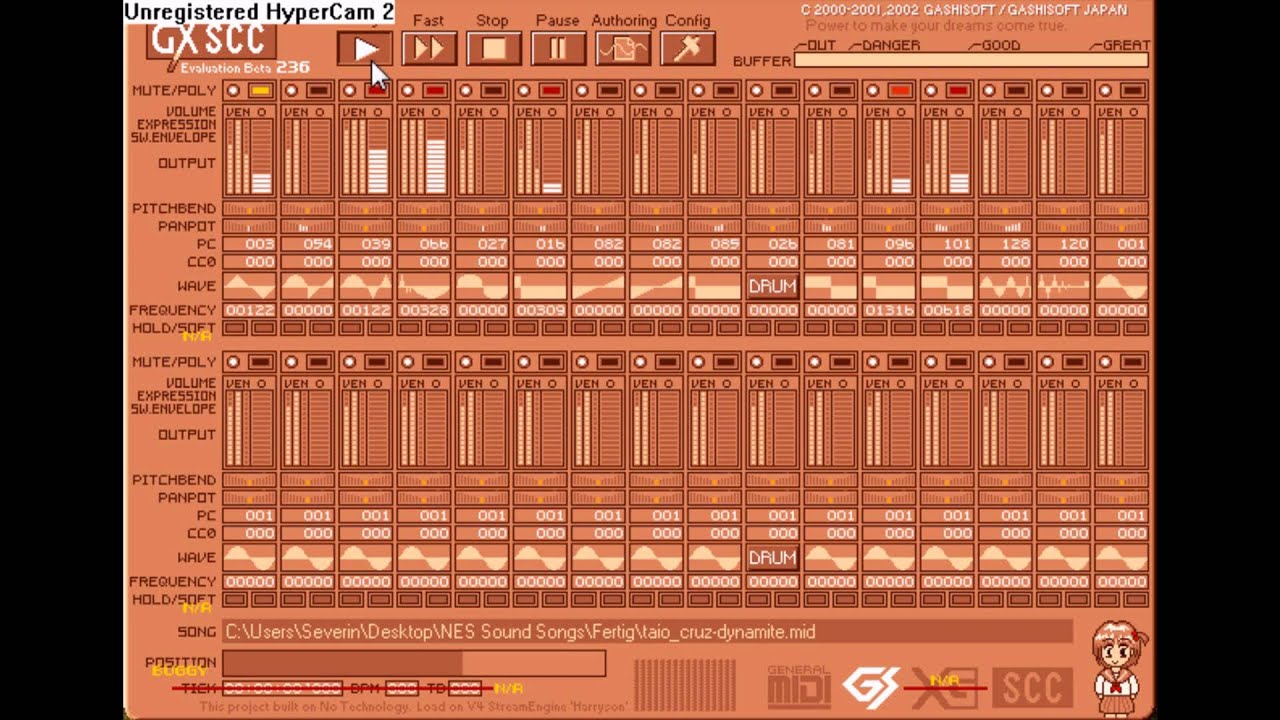The height and width of the screenshot is (720, 1280).
Task: Click the frequency value 00618
Action: [946, 311]
